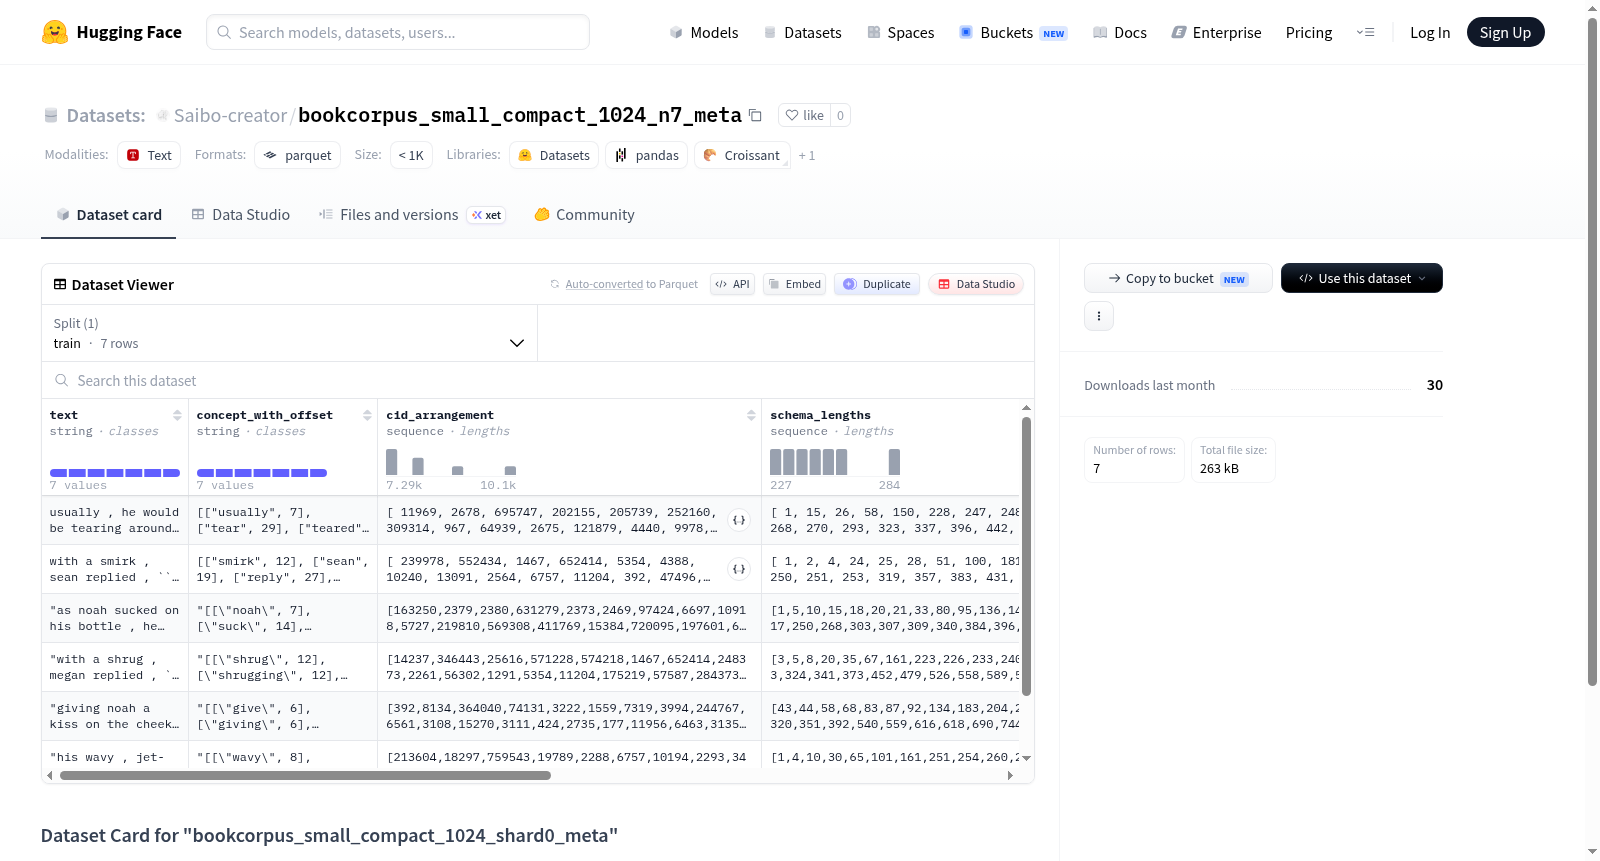Click the table vertical scrollbar
The height and width of the screenshot is (861, 1600).
(1026, 556)
